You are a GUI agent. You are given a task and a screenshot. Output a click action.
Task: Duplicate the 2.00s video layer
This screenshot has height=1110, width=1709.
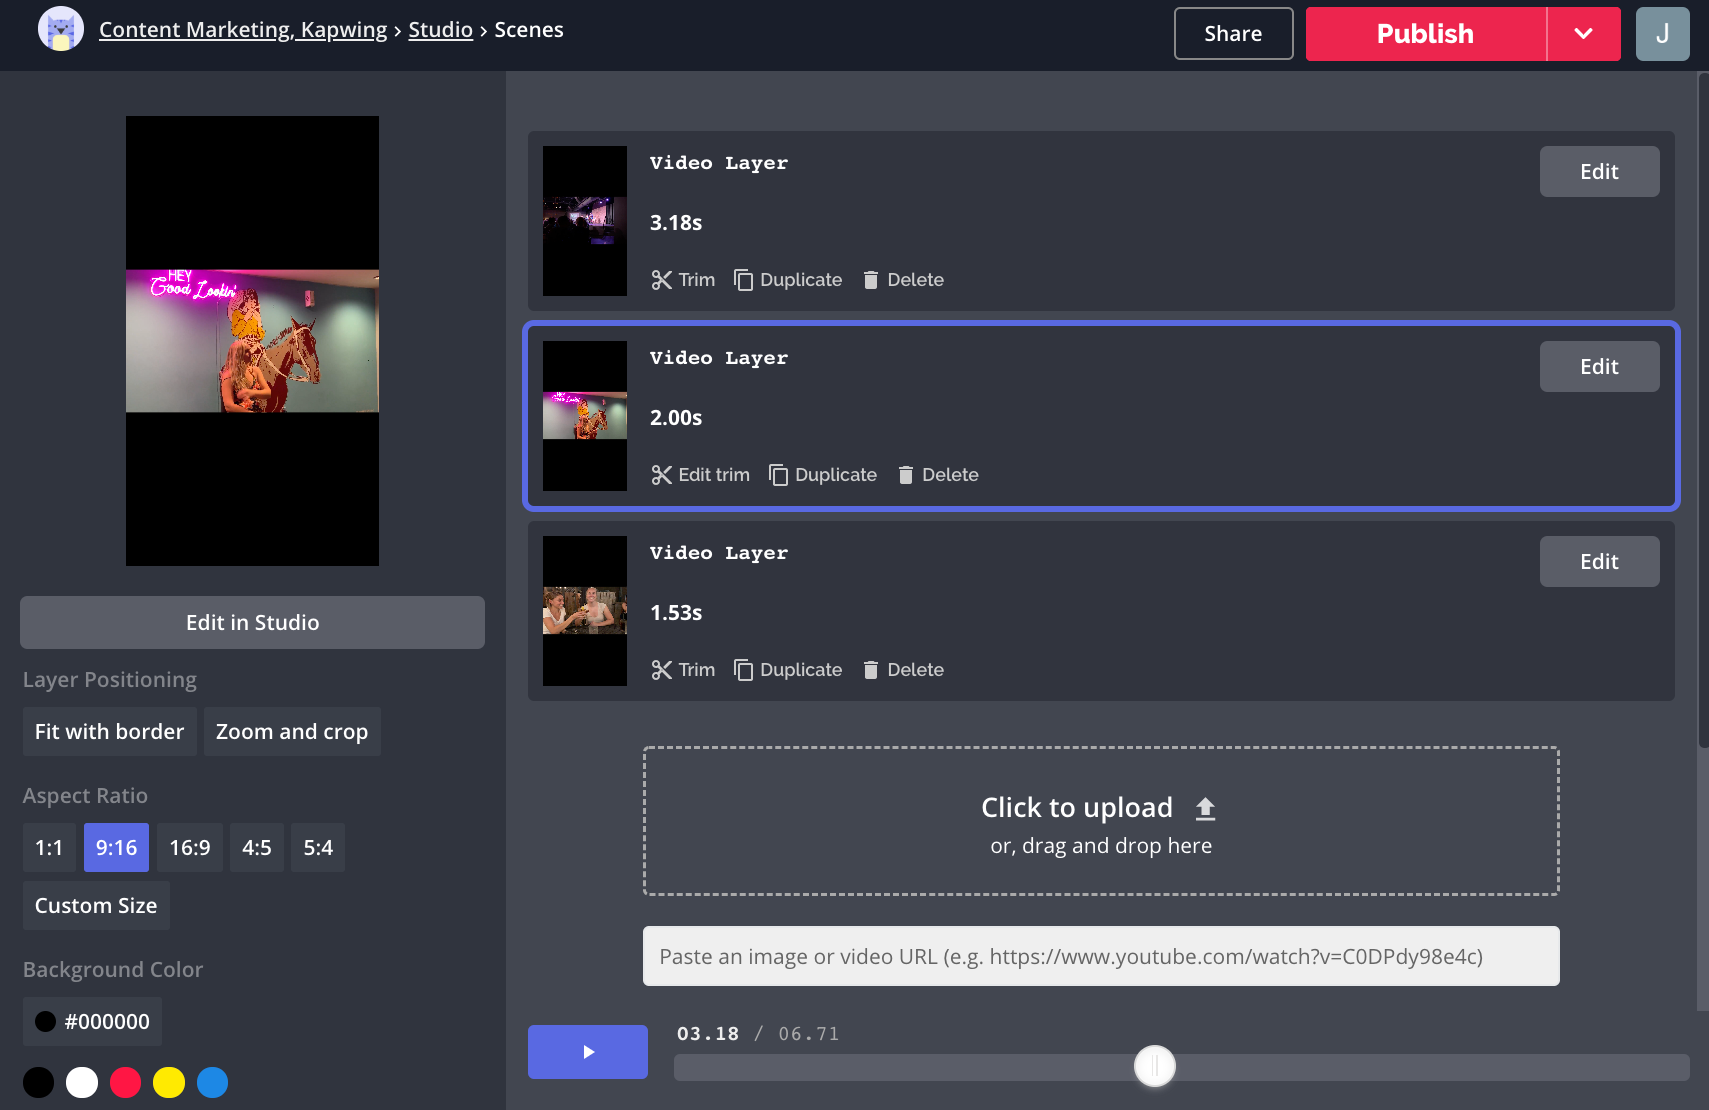[822, 475]
